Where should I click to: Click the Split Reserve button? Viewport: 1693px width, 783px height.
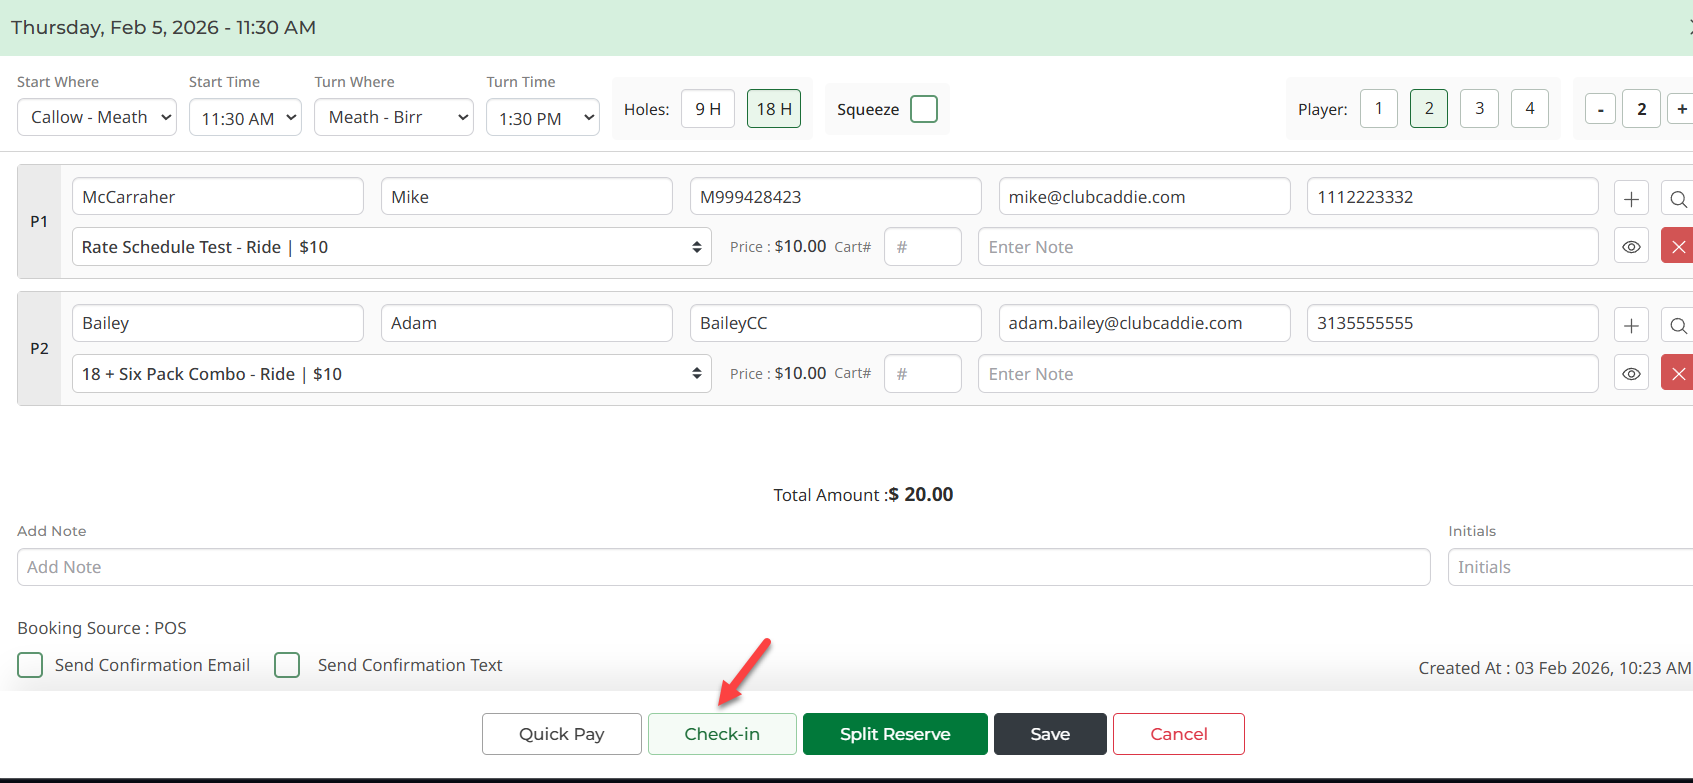[895, 734]
